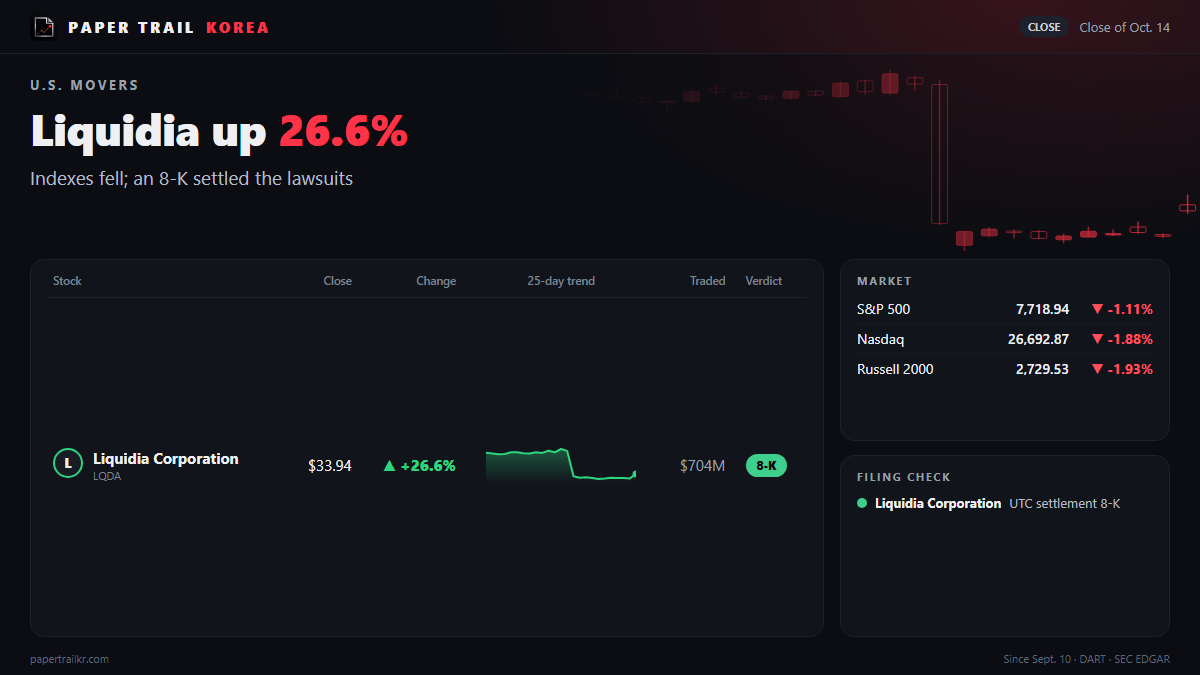This screenshot has width=1200, height=675.
Task: Click the Stock column header
Action: click(x=67, y=281)
